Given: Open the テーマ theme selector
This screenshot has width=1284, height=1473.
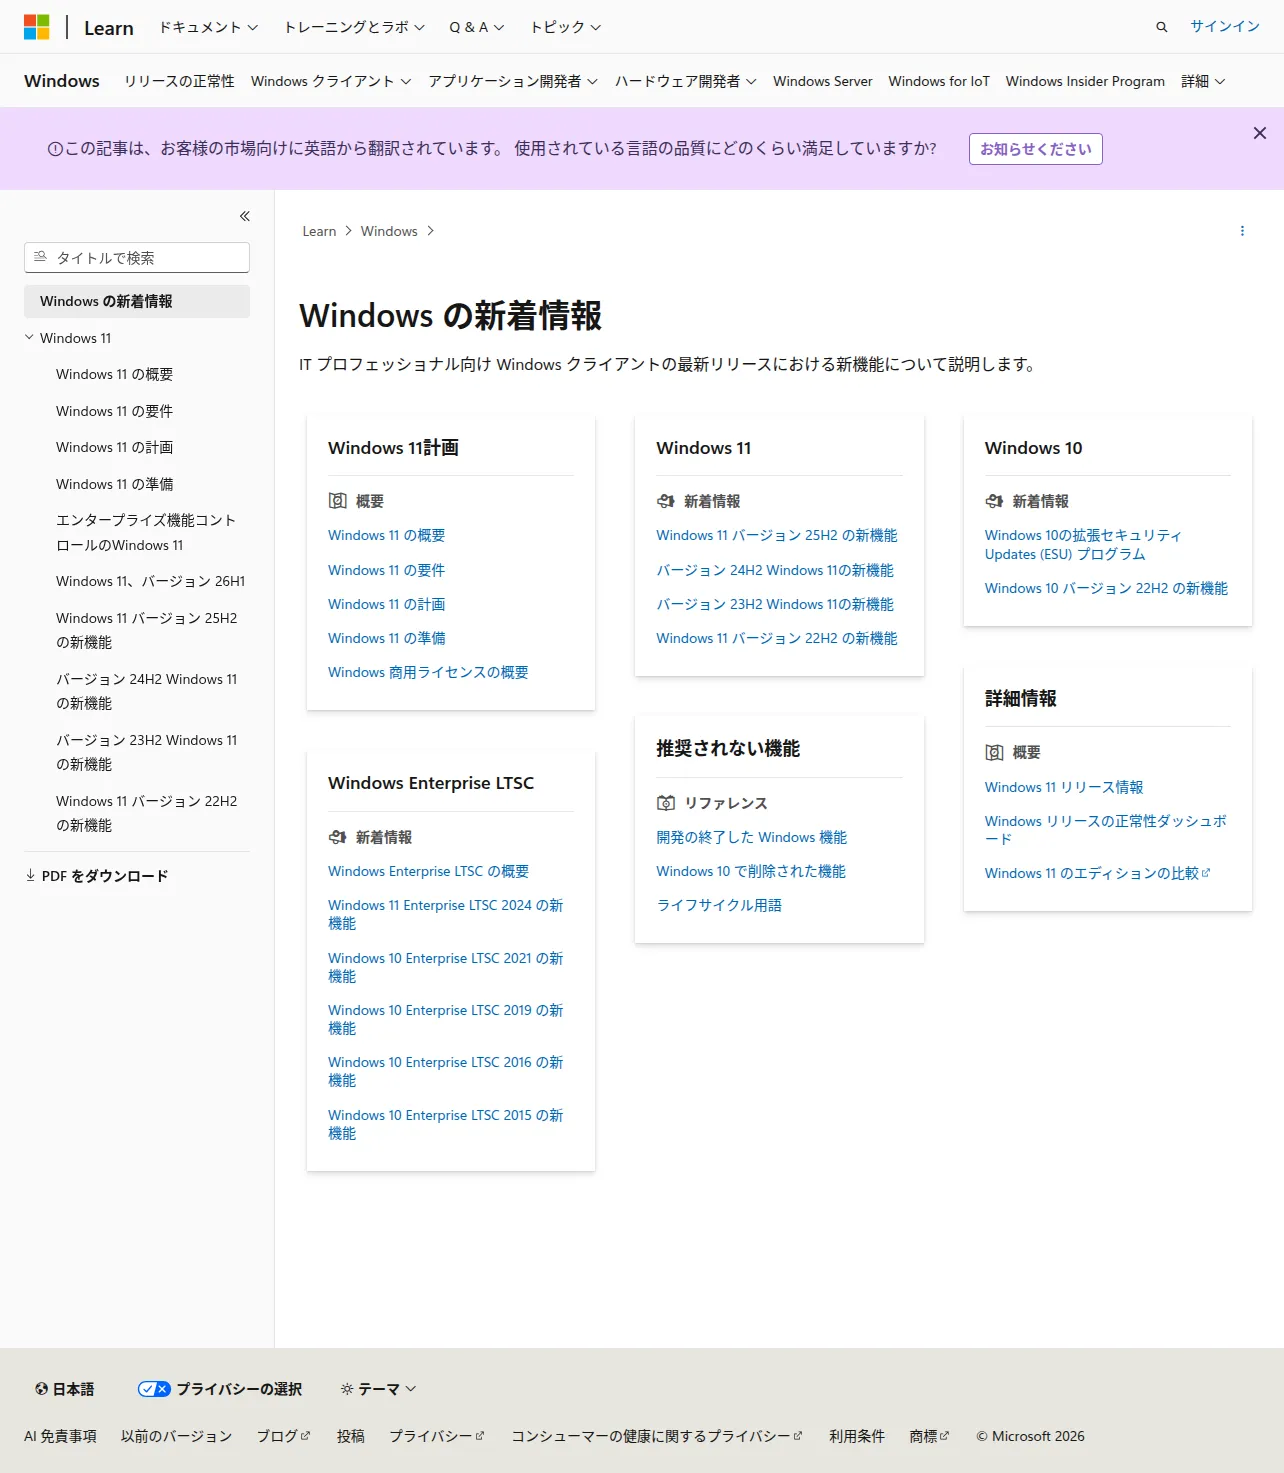Looking at the screenshot, I should coord(378,1389).
